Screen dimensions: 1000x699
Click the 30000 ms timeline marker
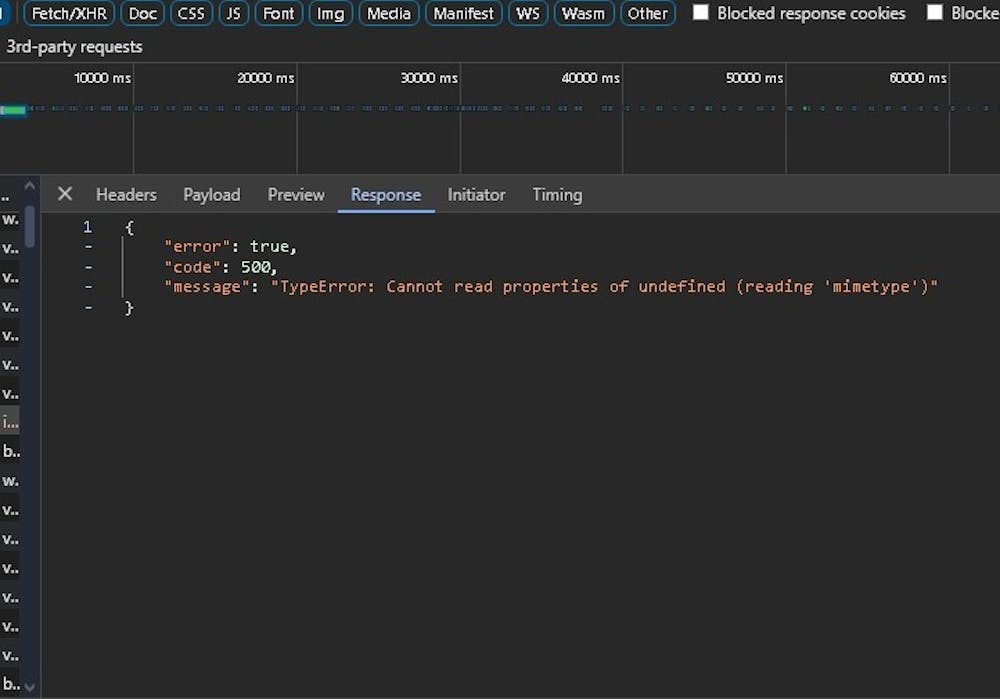point(429,78)
